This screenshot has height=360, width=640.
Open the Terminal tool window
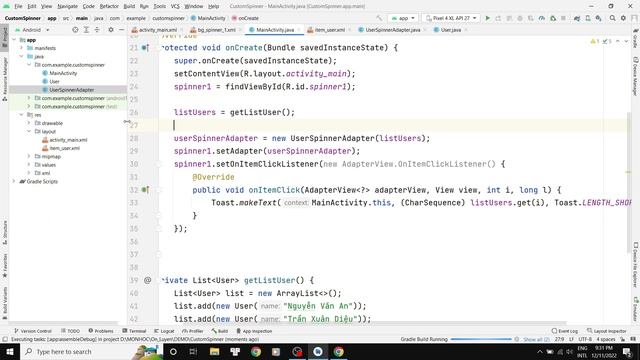134,331
